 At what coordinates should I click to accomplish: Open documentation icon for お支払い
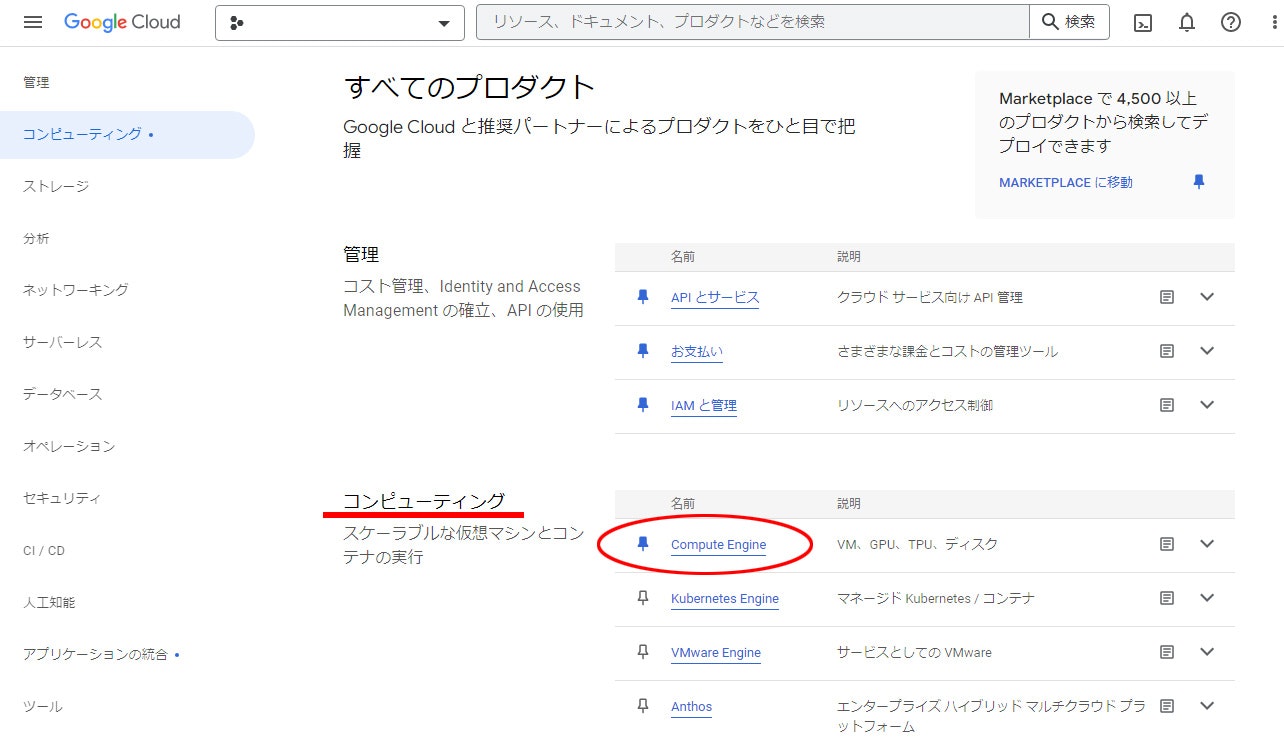point(1167,351)
